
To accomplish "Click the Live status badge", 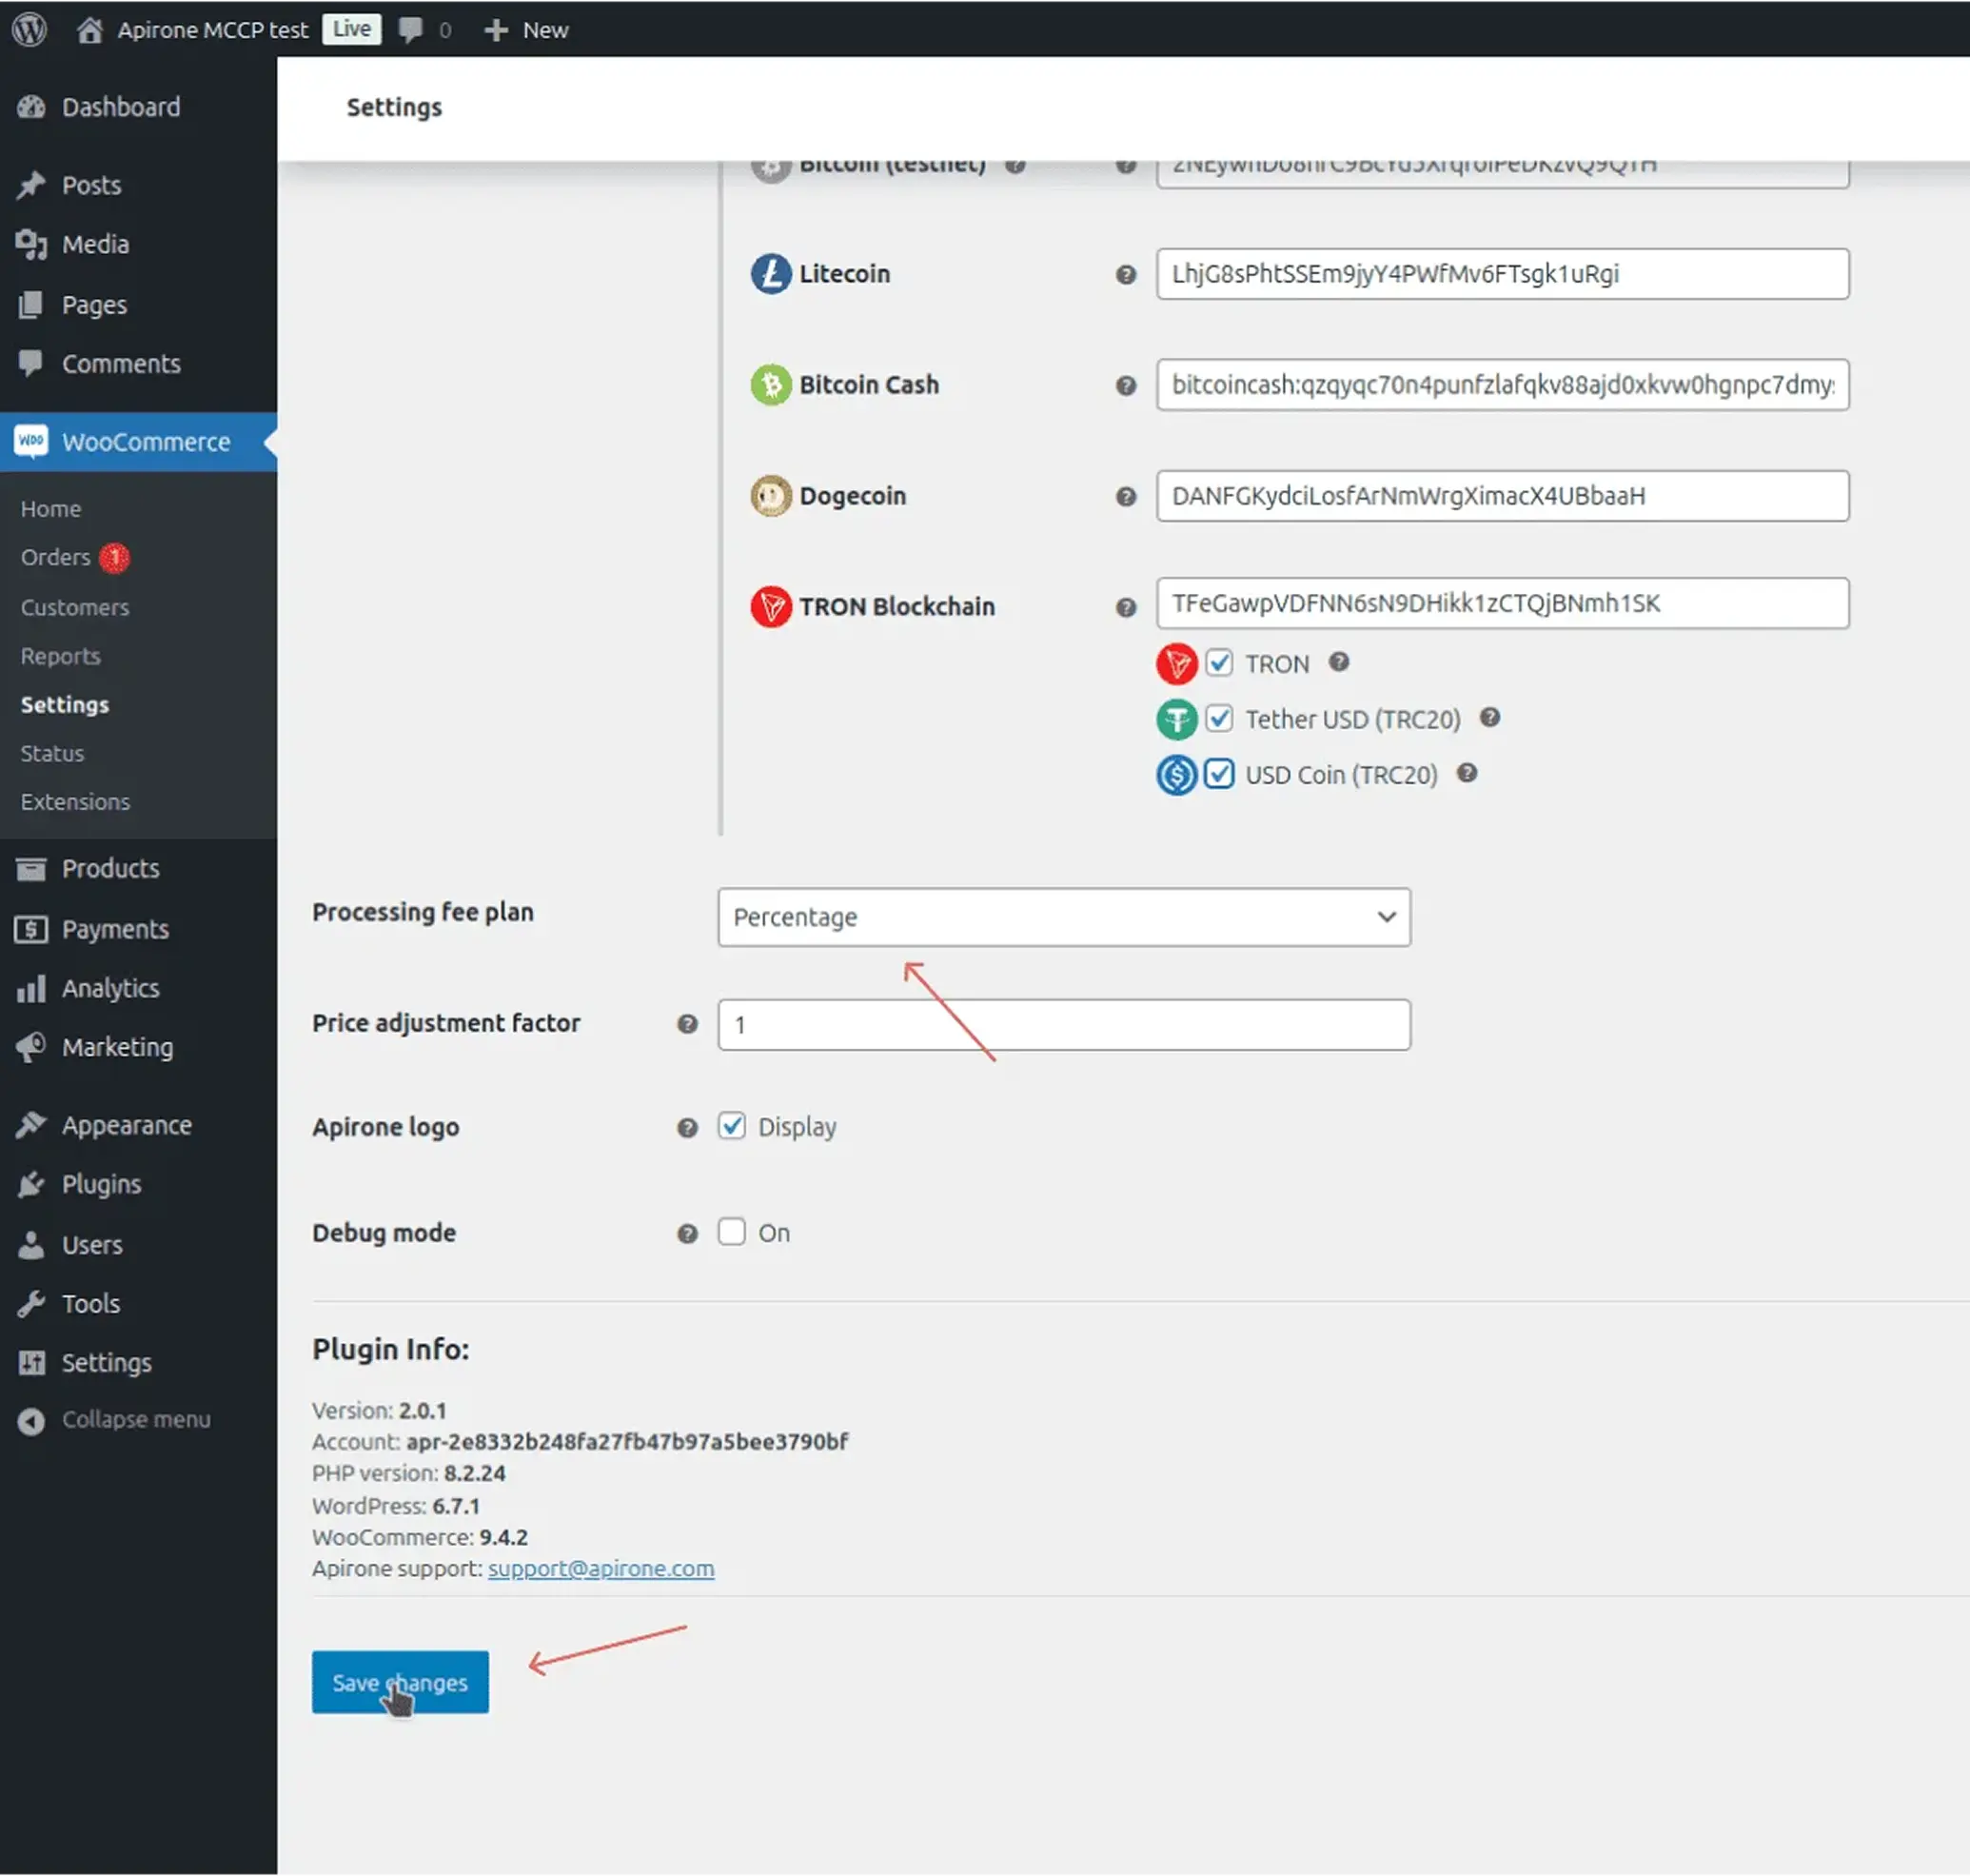I will [x=352, y=29].
